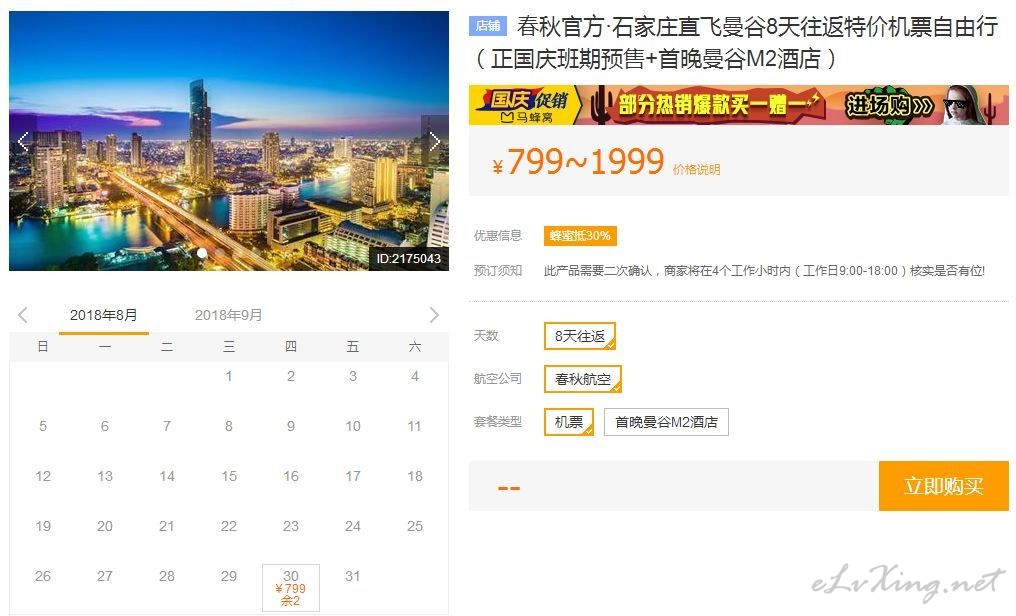Click August 24 in the calendar
Viewport: 1016px width, 616px height.
(352, 526)
